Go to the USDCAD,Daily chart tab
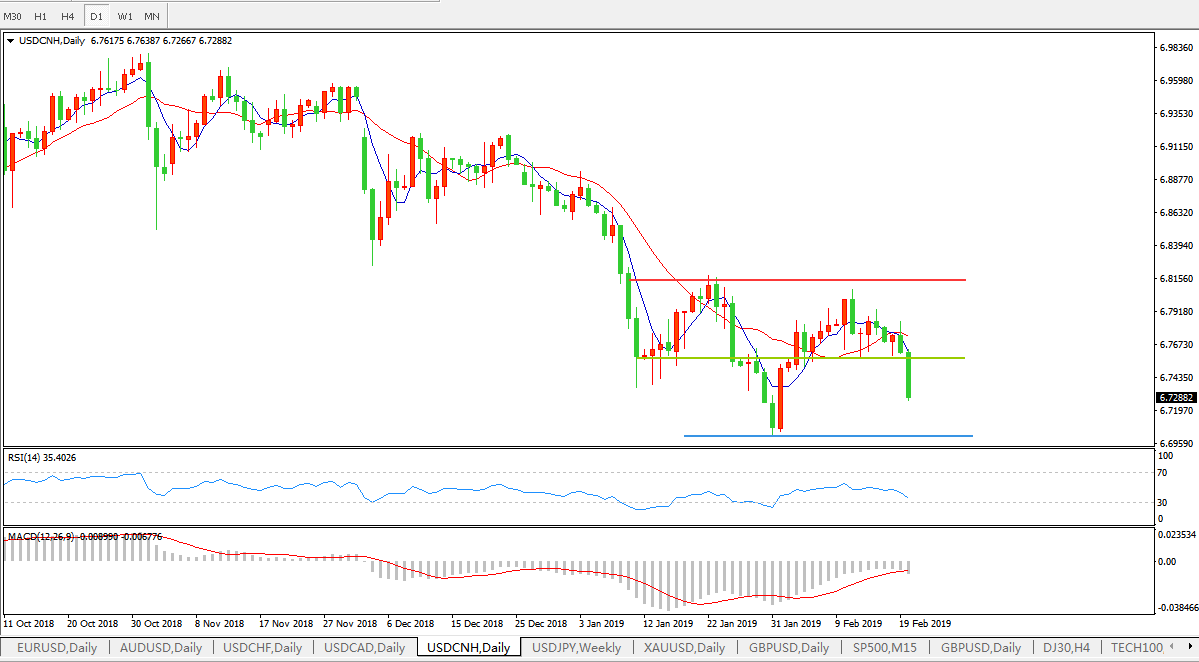The width and height of the screenshot is (1199, 662). point(365,648)
